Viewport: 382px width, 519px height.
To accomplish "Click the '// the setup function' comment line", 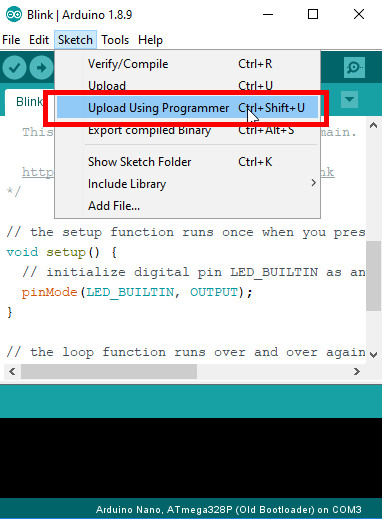I will [x=185, y=232].
